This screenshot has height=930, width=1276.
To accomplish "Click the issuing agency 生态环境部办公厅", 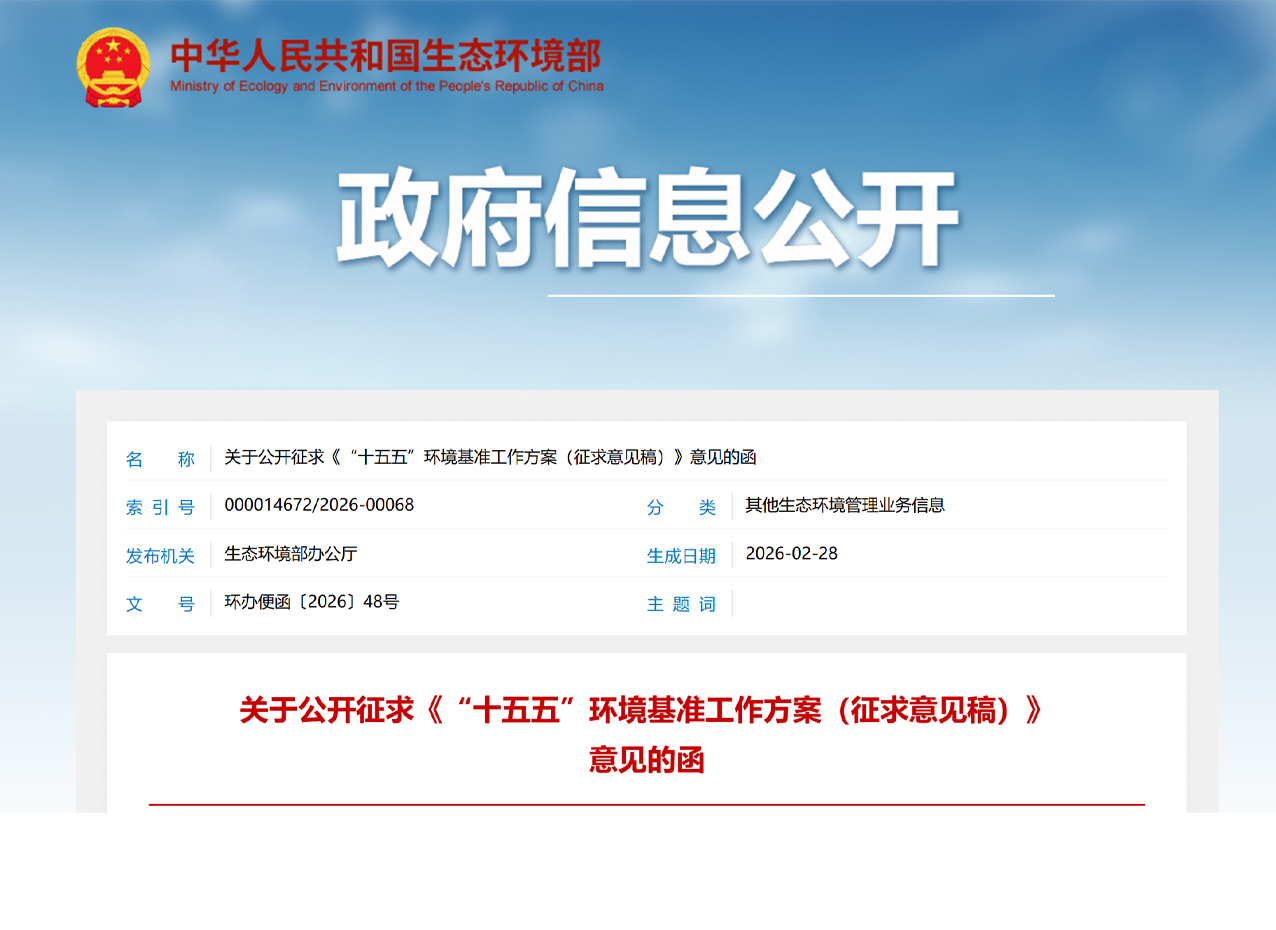I will pos(290,553).
